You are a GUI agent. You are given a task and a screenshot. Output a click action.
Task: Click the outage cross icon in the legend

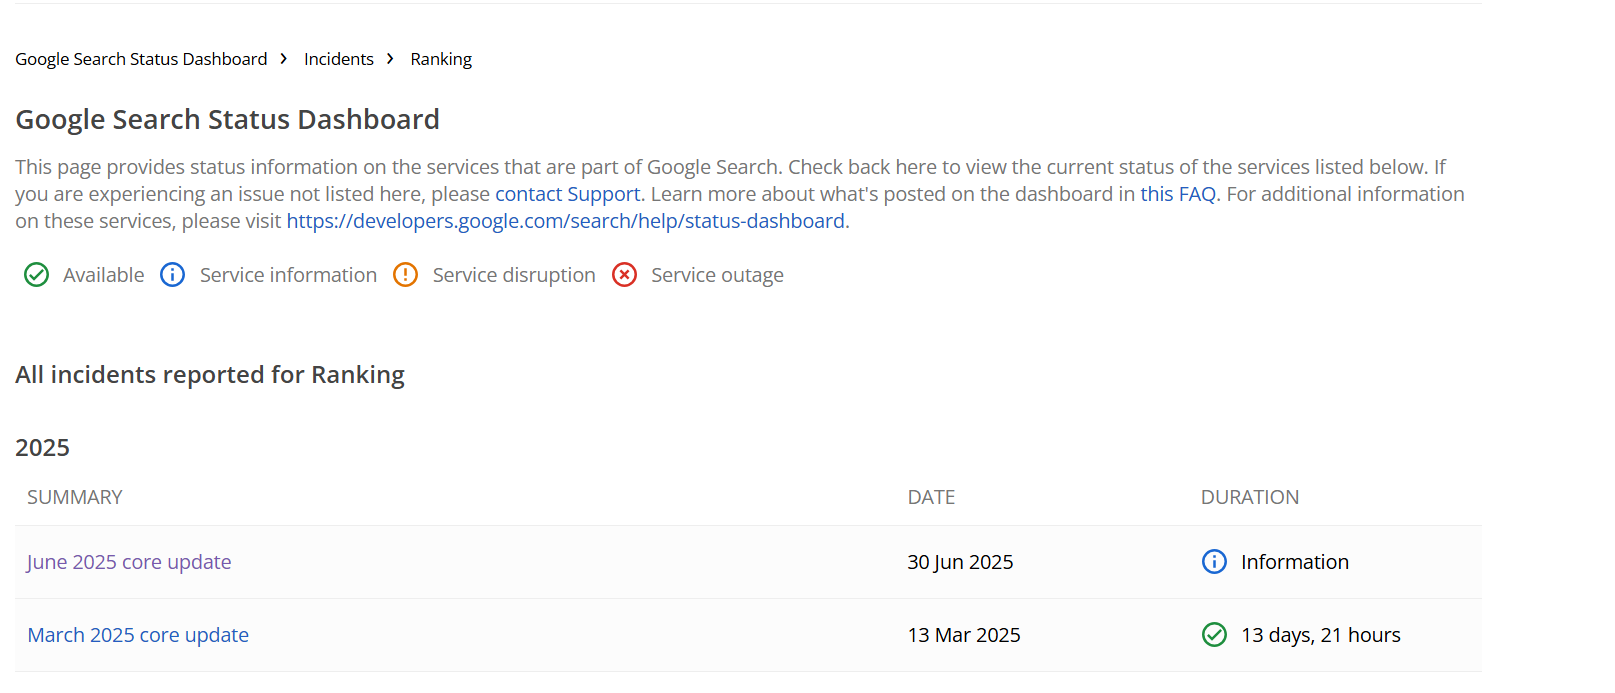click(624, 274)
